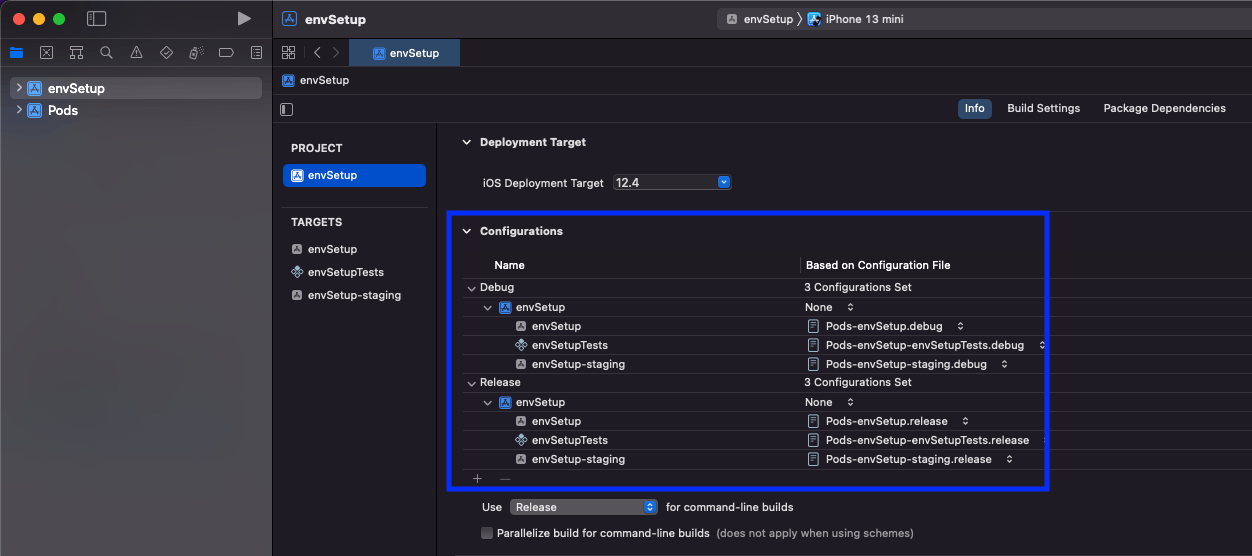Viewport: 1252px width, 556px height.
Task: Click Debug's 3 Configurations Set text
Action: pyautogui.click(x=858, y=287)
